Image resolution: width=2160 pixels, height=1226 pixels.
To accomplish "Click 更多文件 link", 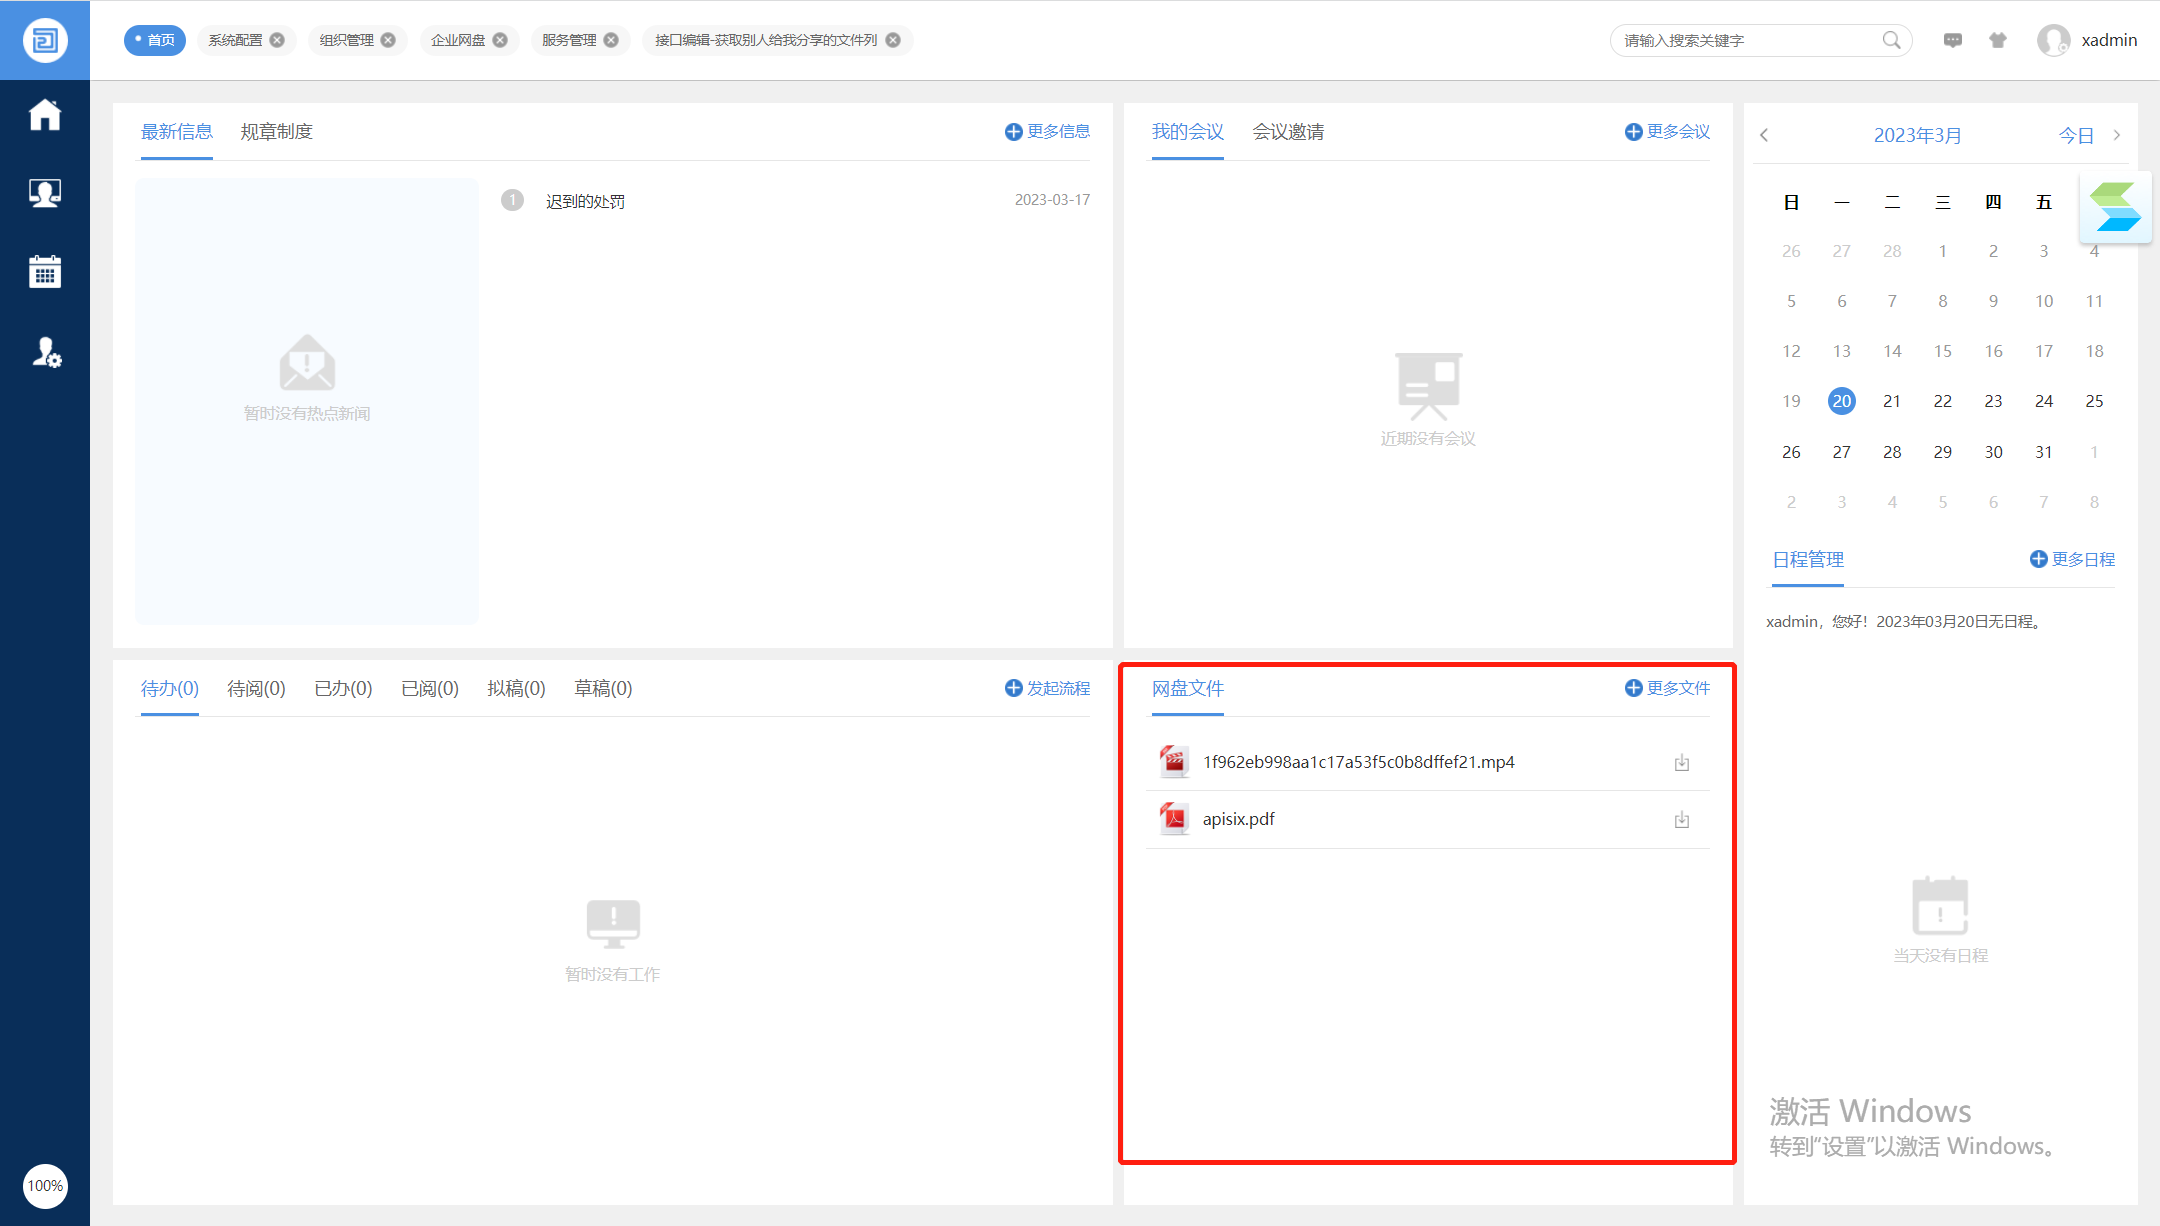I will click(x=1667, y=688).
